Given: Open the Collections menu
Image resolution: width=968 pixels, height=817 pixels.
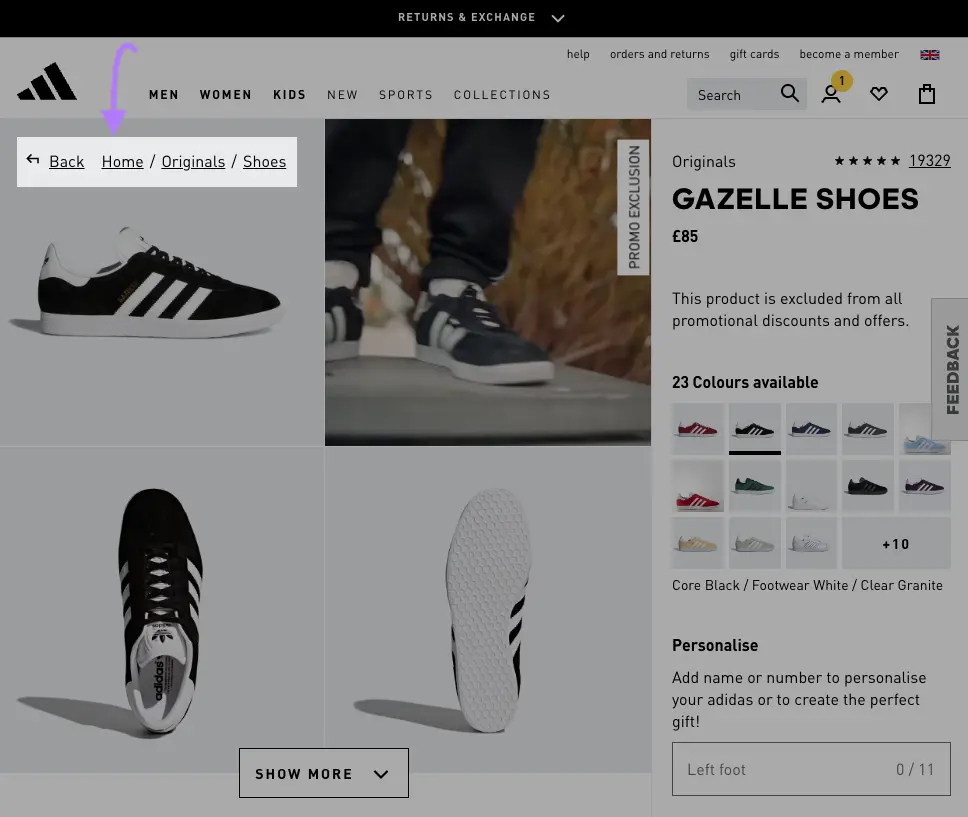Looking at the screenshot, I should (502, 94).
